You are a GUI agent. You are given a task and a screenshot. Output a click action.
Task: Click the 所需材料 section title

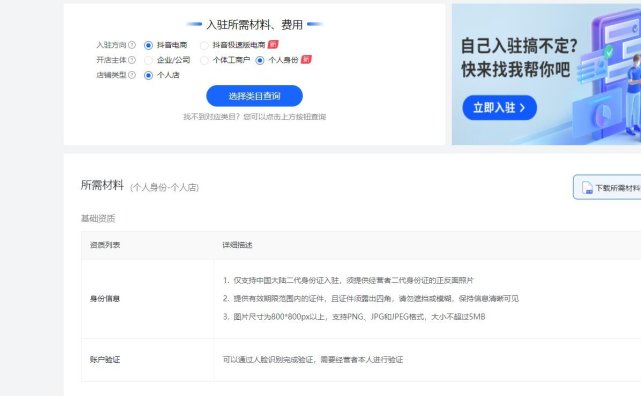[102, 185]
